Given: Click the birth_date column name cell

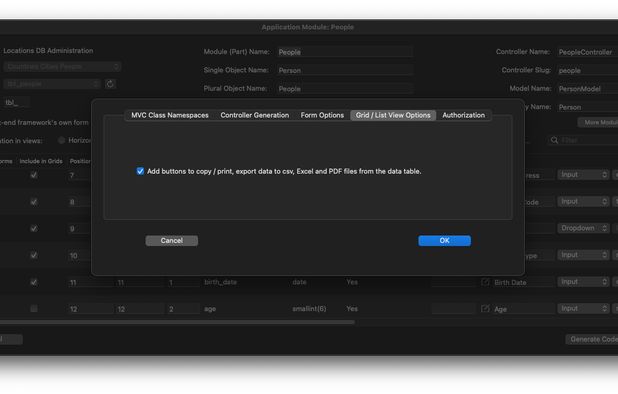Looking at the screenshot, I should point(220,282).
